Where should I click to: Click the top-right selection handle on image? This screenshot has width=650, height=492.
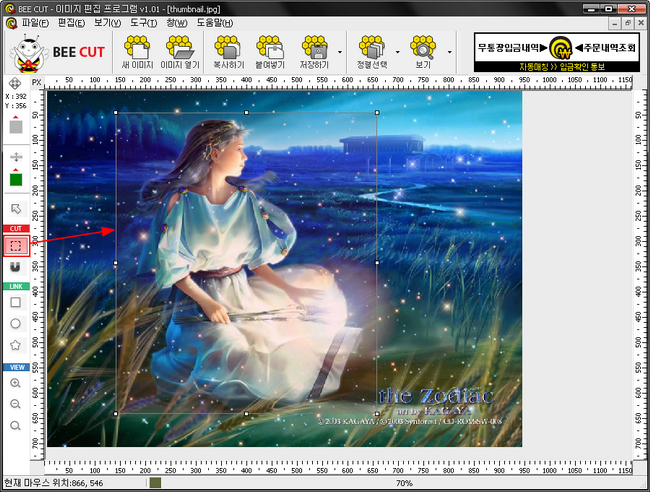click(x=376, y=113)
